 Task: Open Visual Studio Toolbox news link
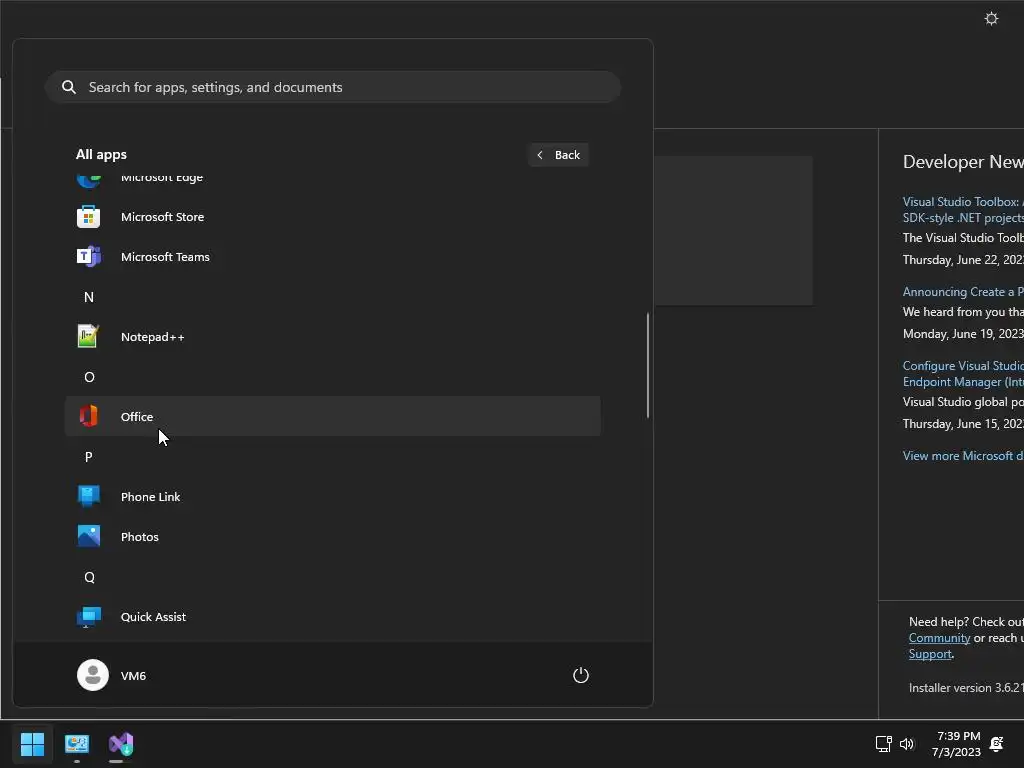click(963, 210)
